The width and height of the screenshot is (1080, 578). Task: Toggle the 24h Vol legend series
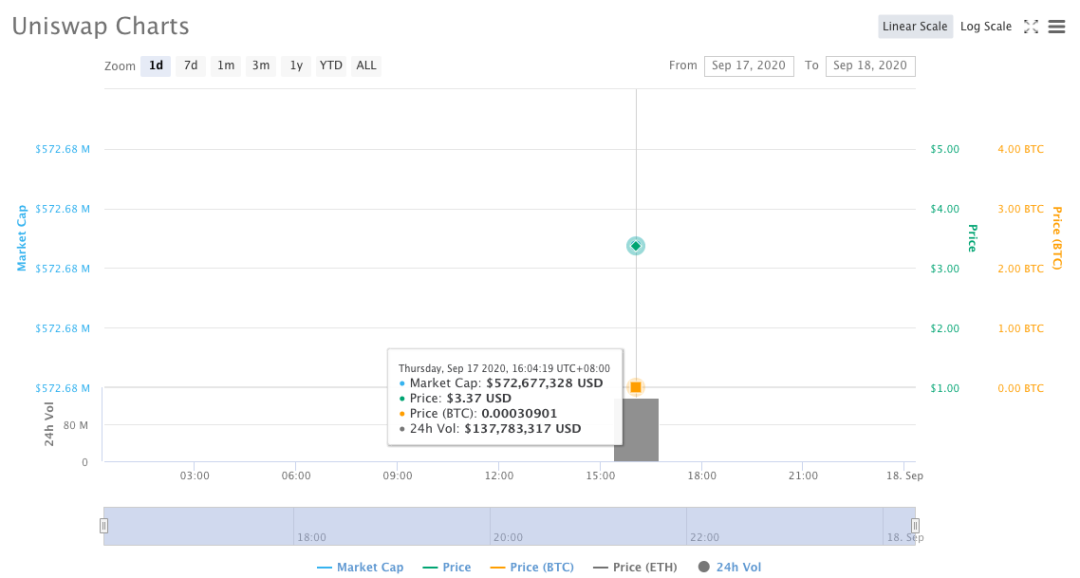[x=729, y=567]
